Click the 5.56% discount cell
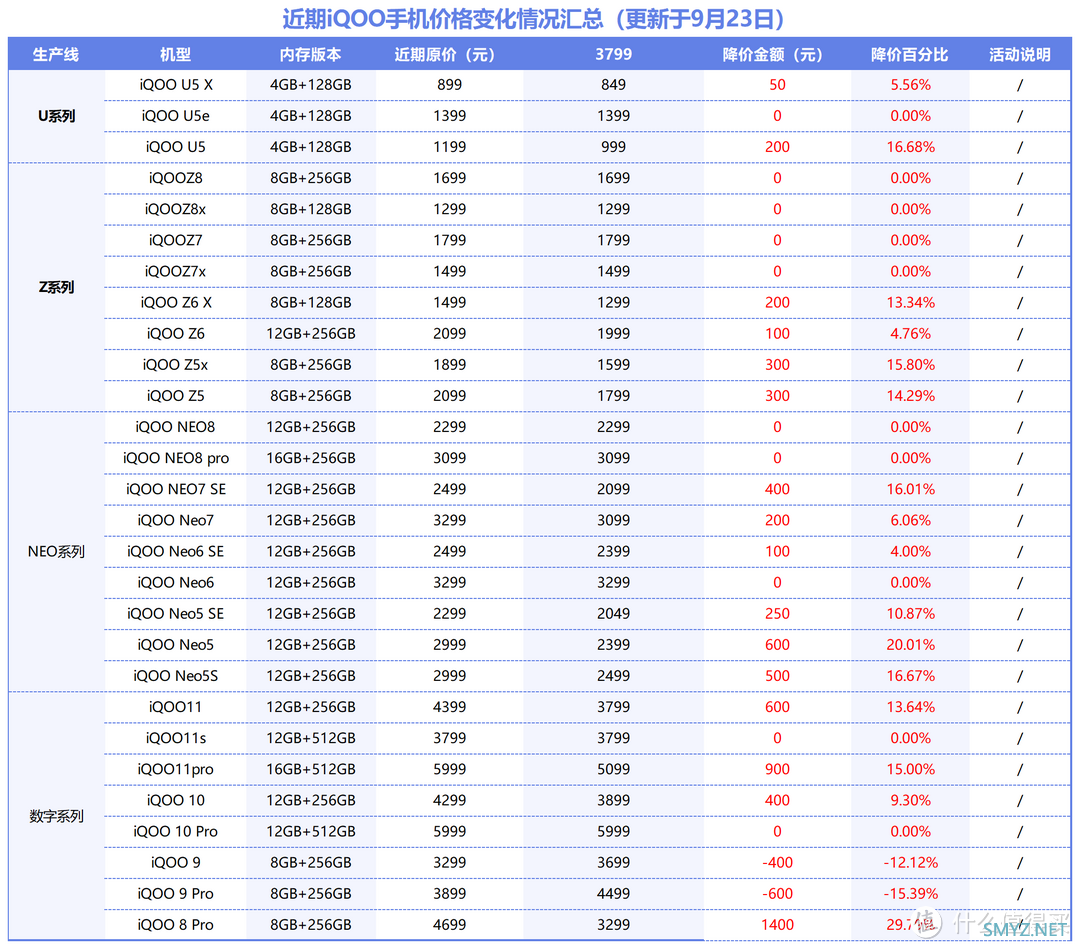 pos(910,85)
